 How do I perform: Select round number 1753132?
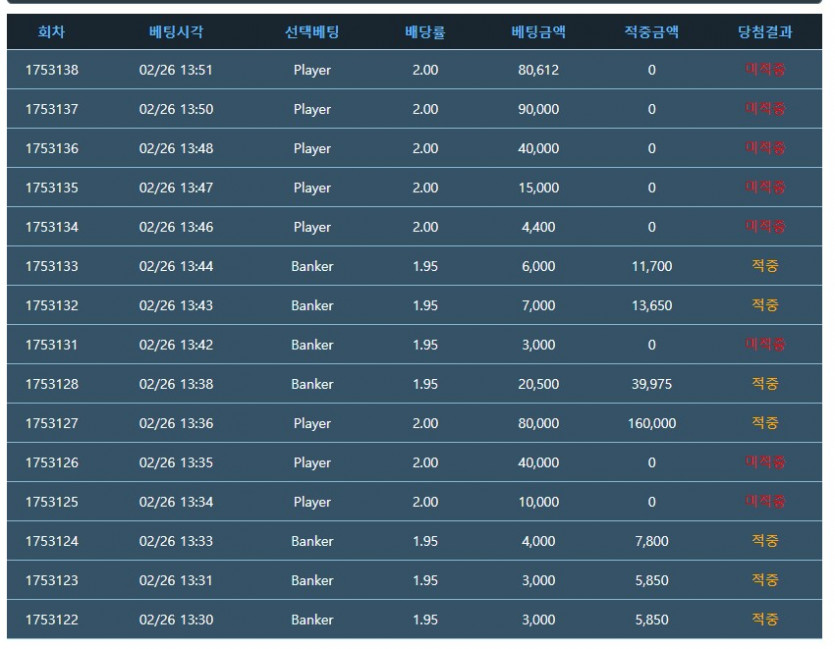[x=52, y=306]
